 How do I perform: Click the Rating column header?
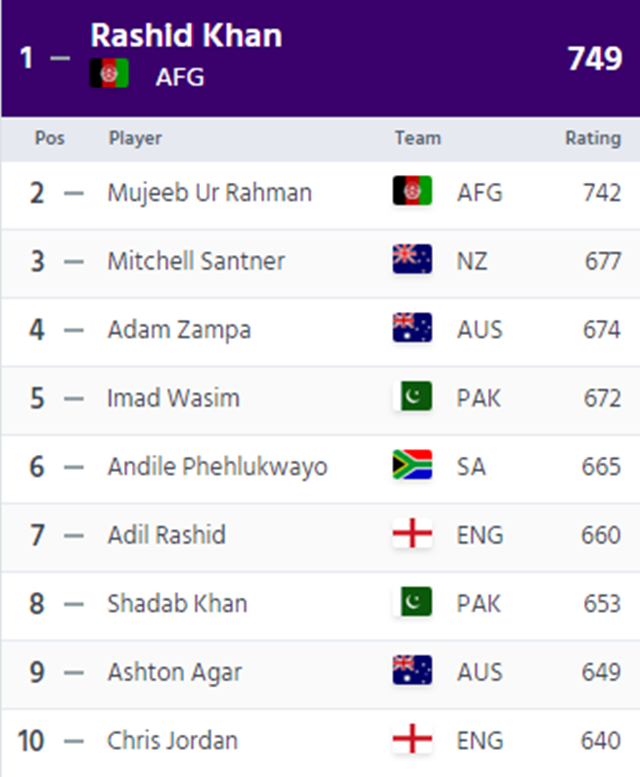pos(593,139)
